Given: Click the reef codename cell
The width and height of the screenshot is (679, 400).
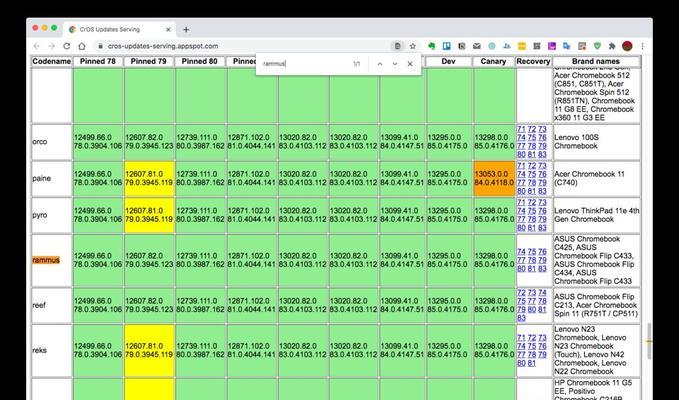Looking at the screenshot, I should click(x=52, y=305).
